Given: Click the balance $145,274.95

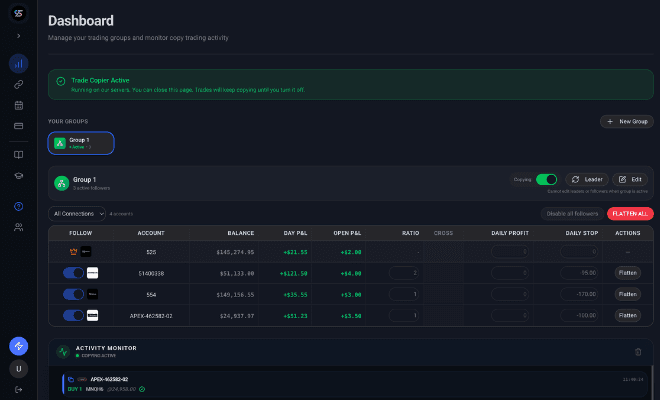Looking at the screenshot, I should pos(235,252).
